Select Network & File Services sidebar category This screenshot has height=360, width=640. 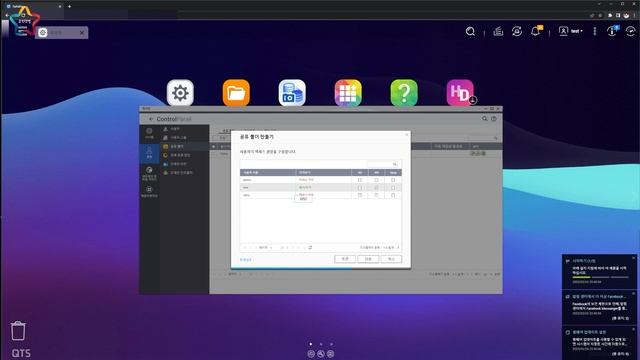click(149, 173)
